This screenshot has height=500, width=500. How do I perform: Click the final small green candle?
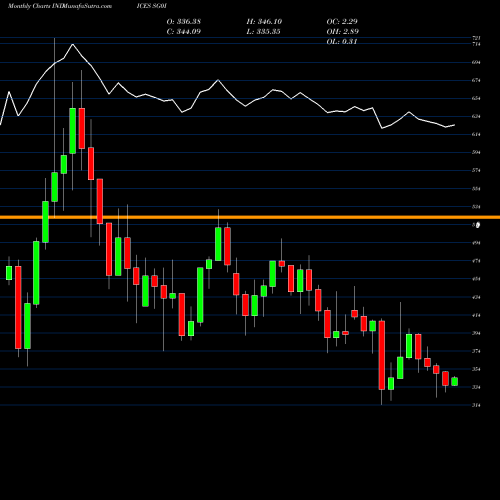(x=455, y=381)
